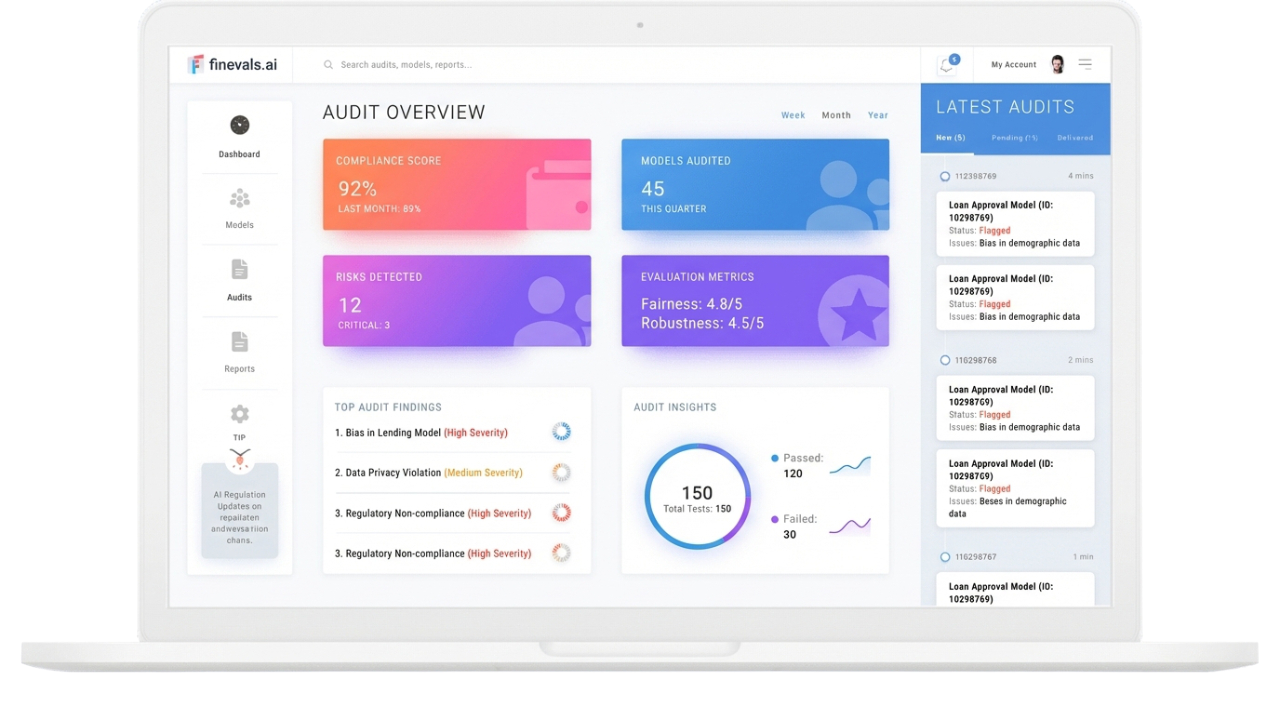1280x714 pixels.
Task: Expand the My Account menu
Action: point(1013,65)
